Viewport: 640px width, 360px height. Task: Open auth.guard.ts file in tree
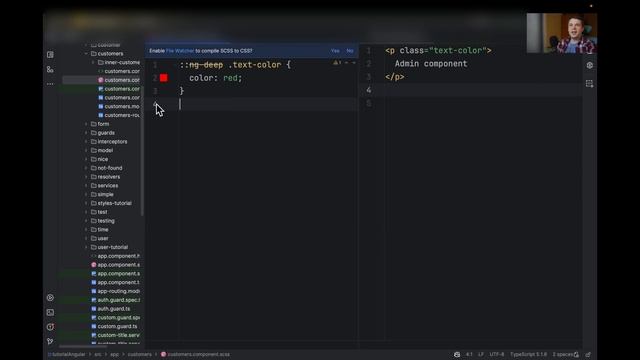click(x=113, y=309)
